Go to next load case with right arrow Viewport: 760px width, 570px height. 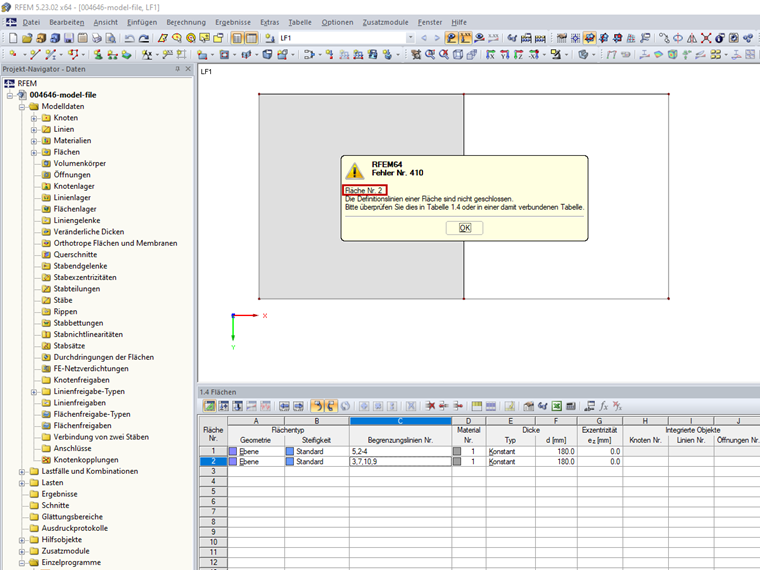(437, 38)
